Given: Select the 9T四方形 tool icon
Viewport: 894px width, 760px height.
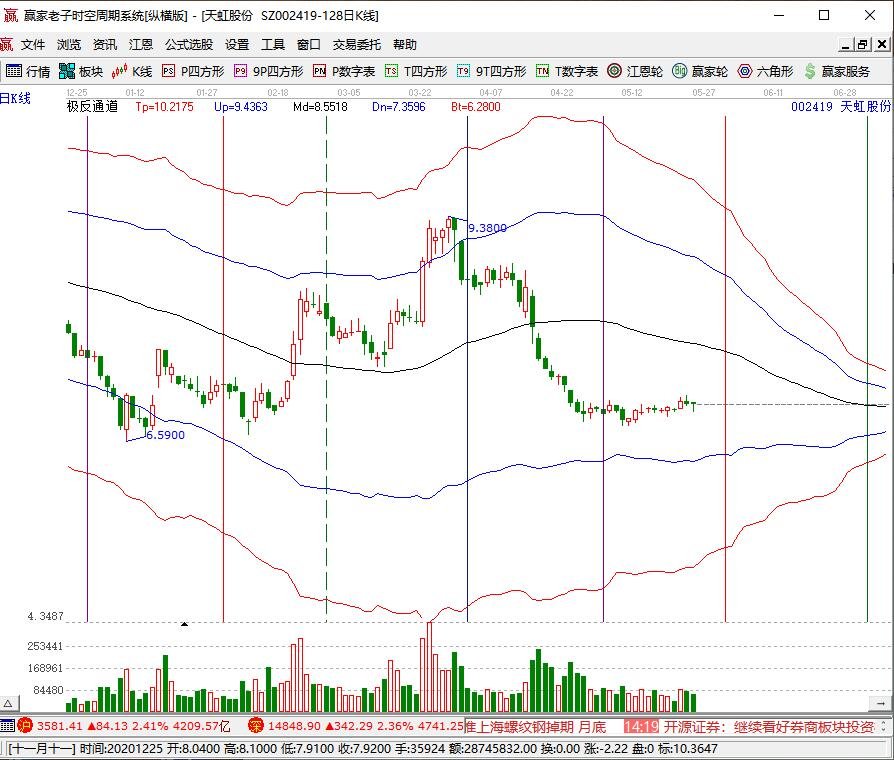Looking at the screenshot, I should pyautogui.click(x=491, y=71).
